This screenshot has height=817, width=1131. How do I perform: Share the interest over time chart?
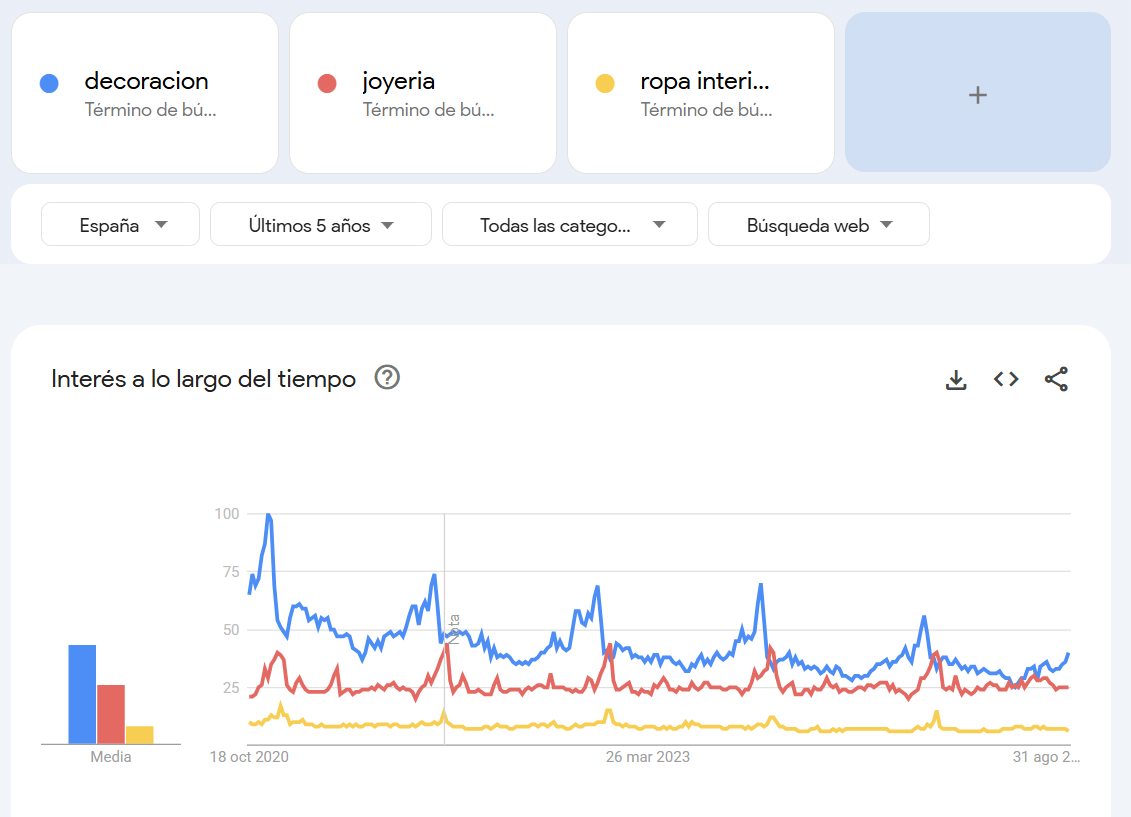1056,379
